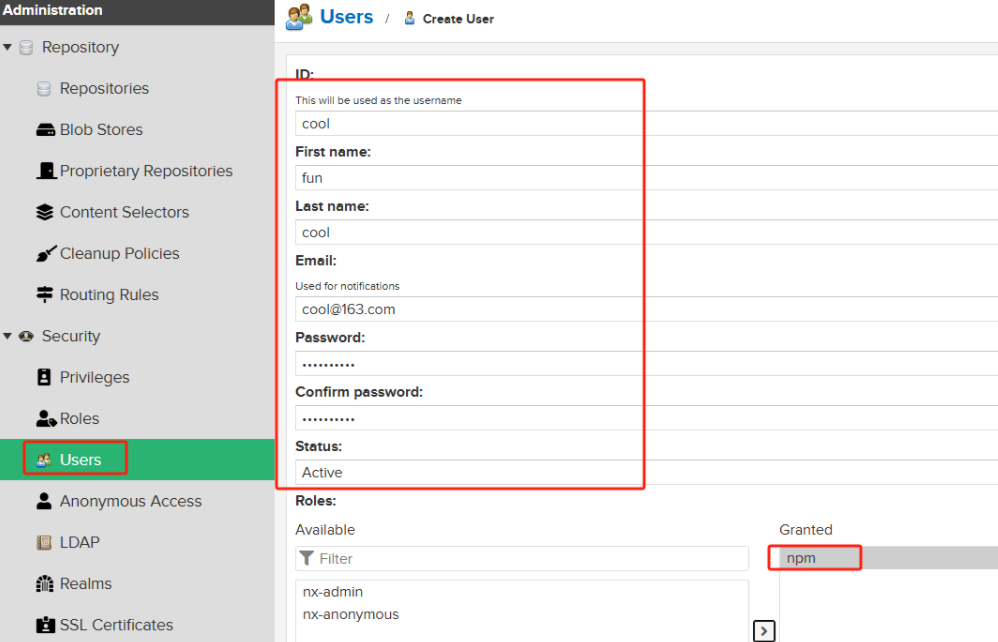Collapse the Security tree section
The height and width of the screenshot is (642, 998).
click(8, 336)
